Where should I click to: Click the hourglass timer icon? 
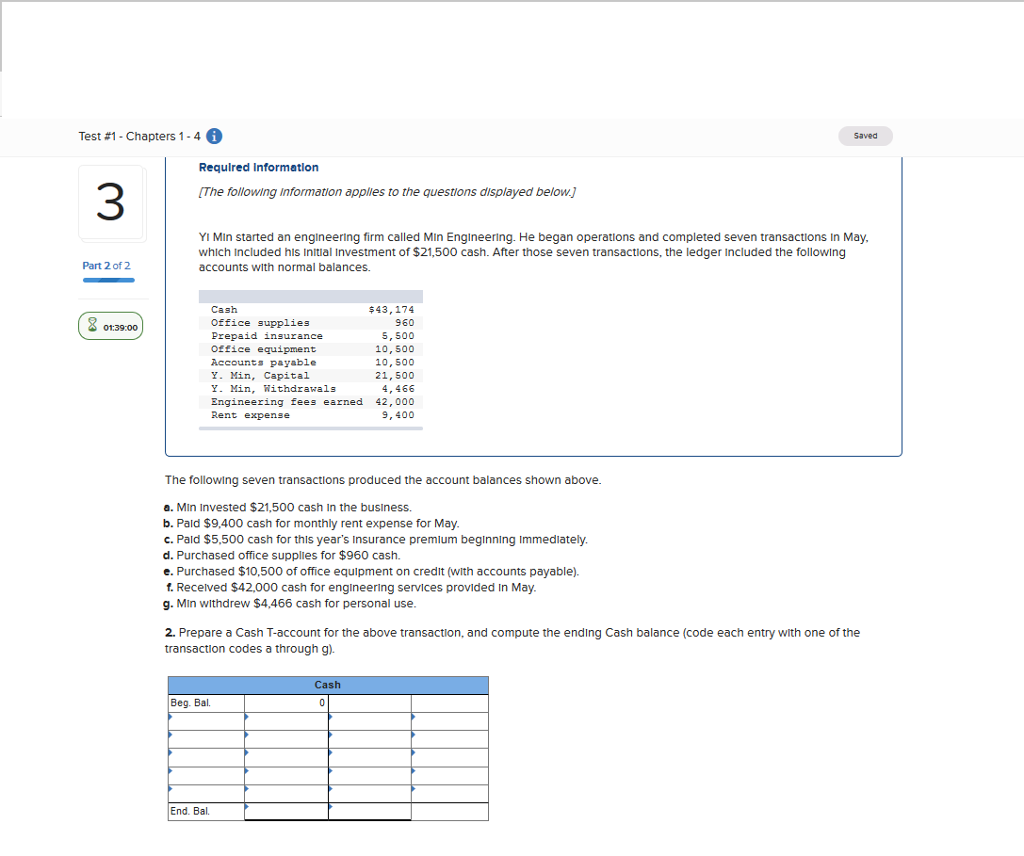(x=93, y=325)
